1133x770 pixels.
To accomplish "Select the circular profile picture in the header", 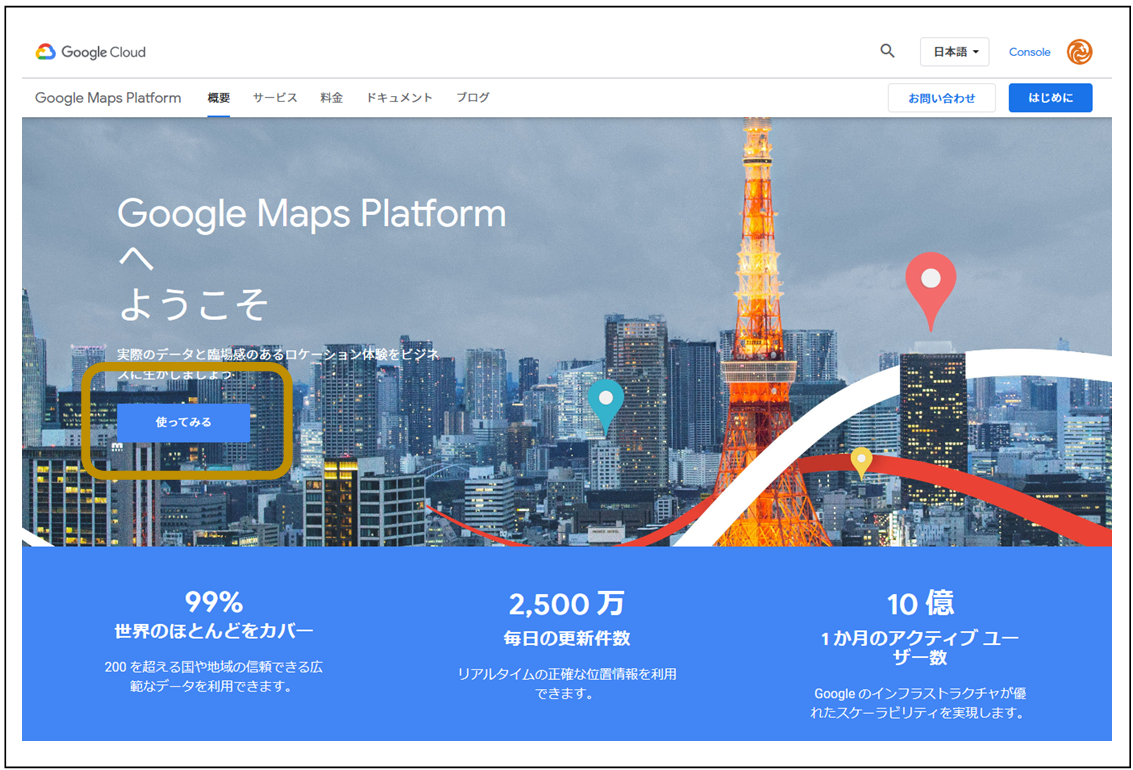I will coord(1078,52).
